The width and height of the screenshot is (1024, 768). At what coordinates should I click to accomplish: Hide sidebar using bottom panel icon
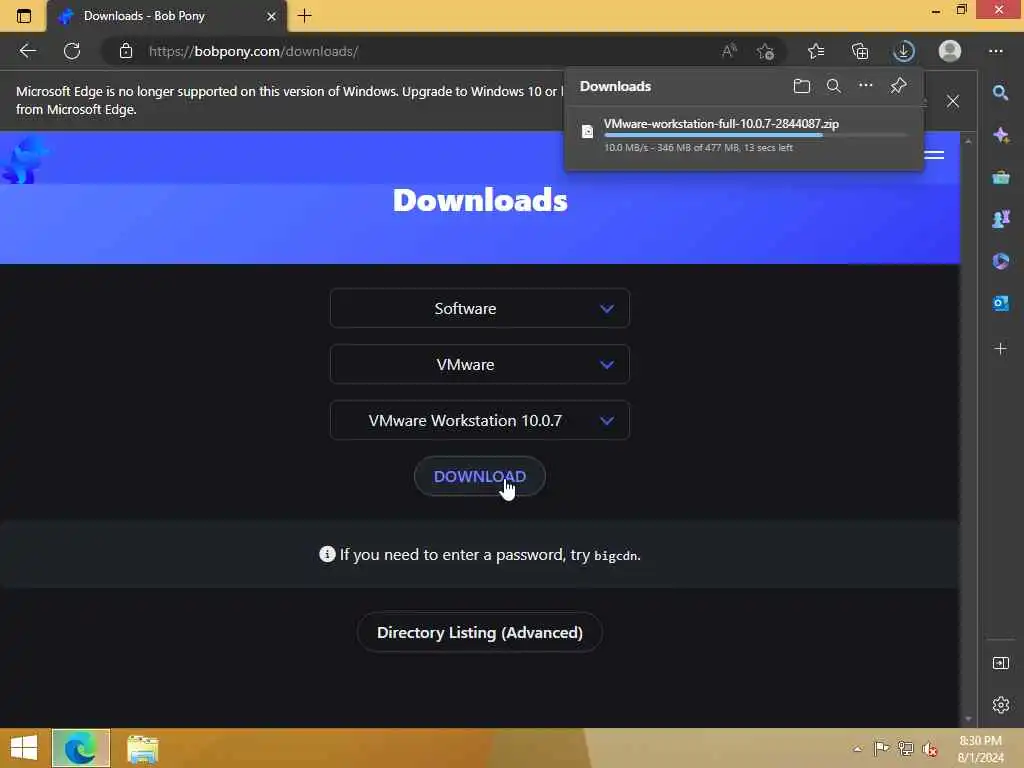1000,664
